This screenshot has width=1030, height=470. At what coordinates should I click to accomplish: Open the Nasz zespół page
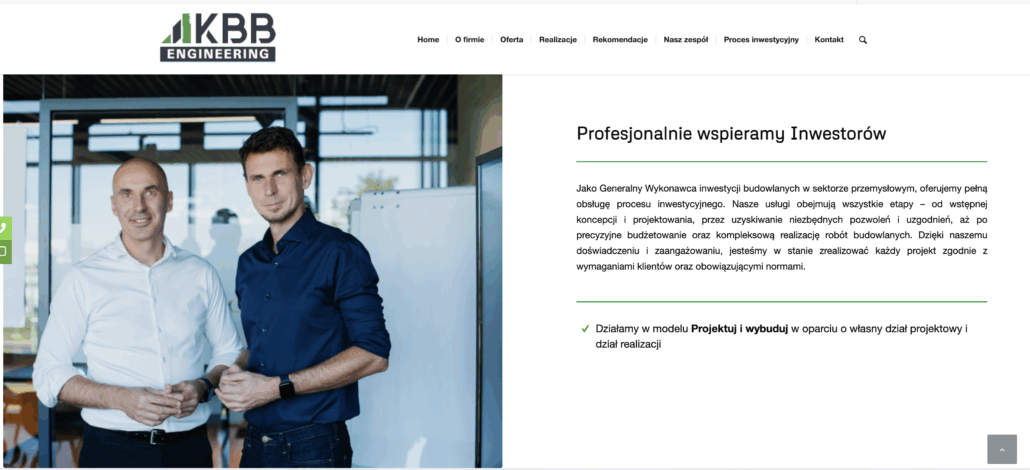point(685,40)
